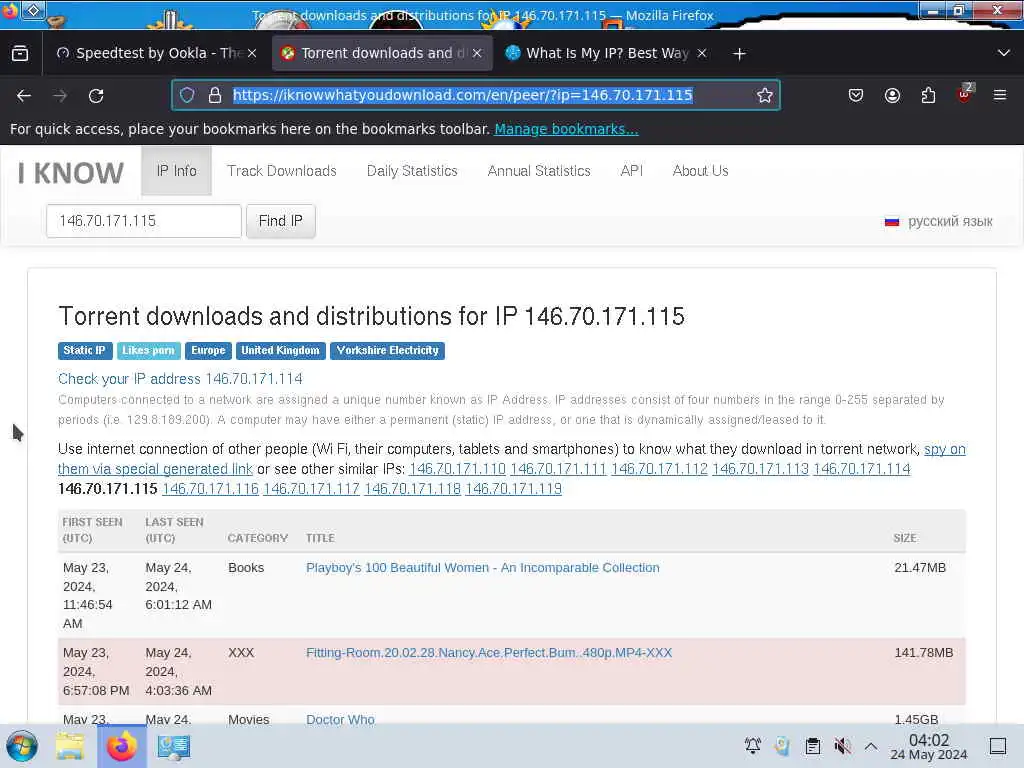The image size is (1024, 768).
Task: Click the tracking protection shield icon
Action: (187, 95)
